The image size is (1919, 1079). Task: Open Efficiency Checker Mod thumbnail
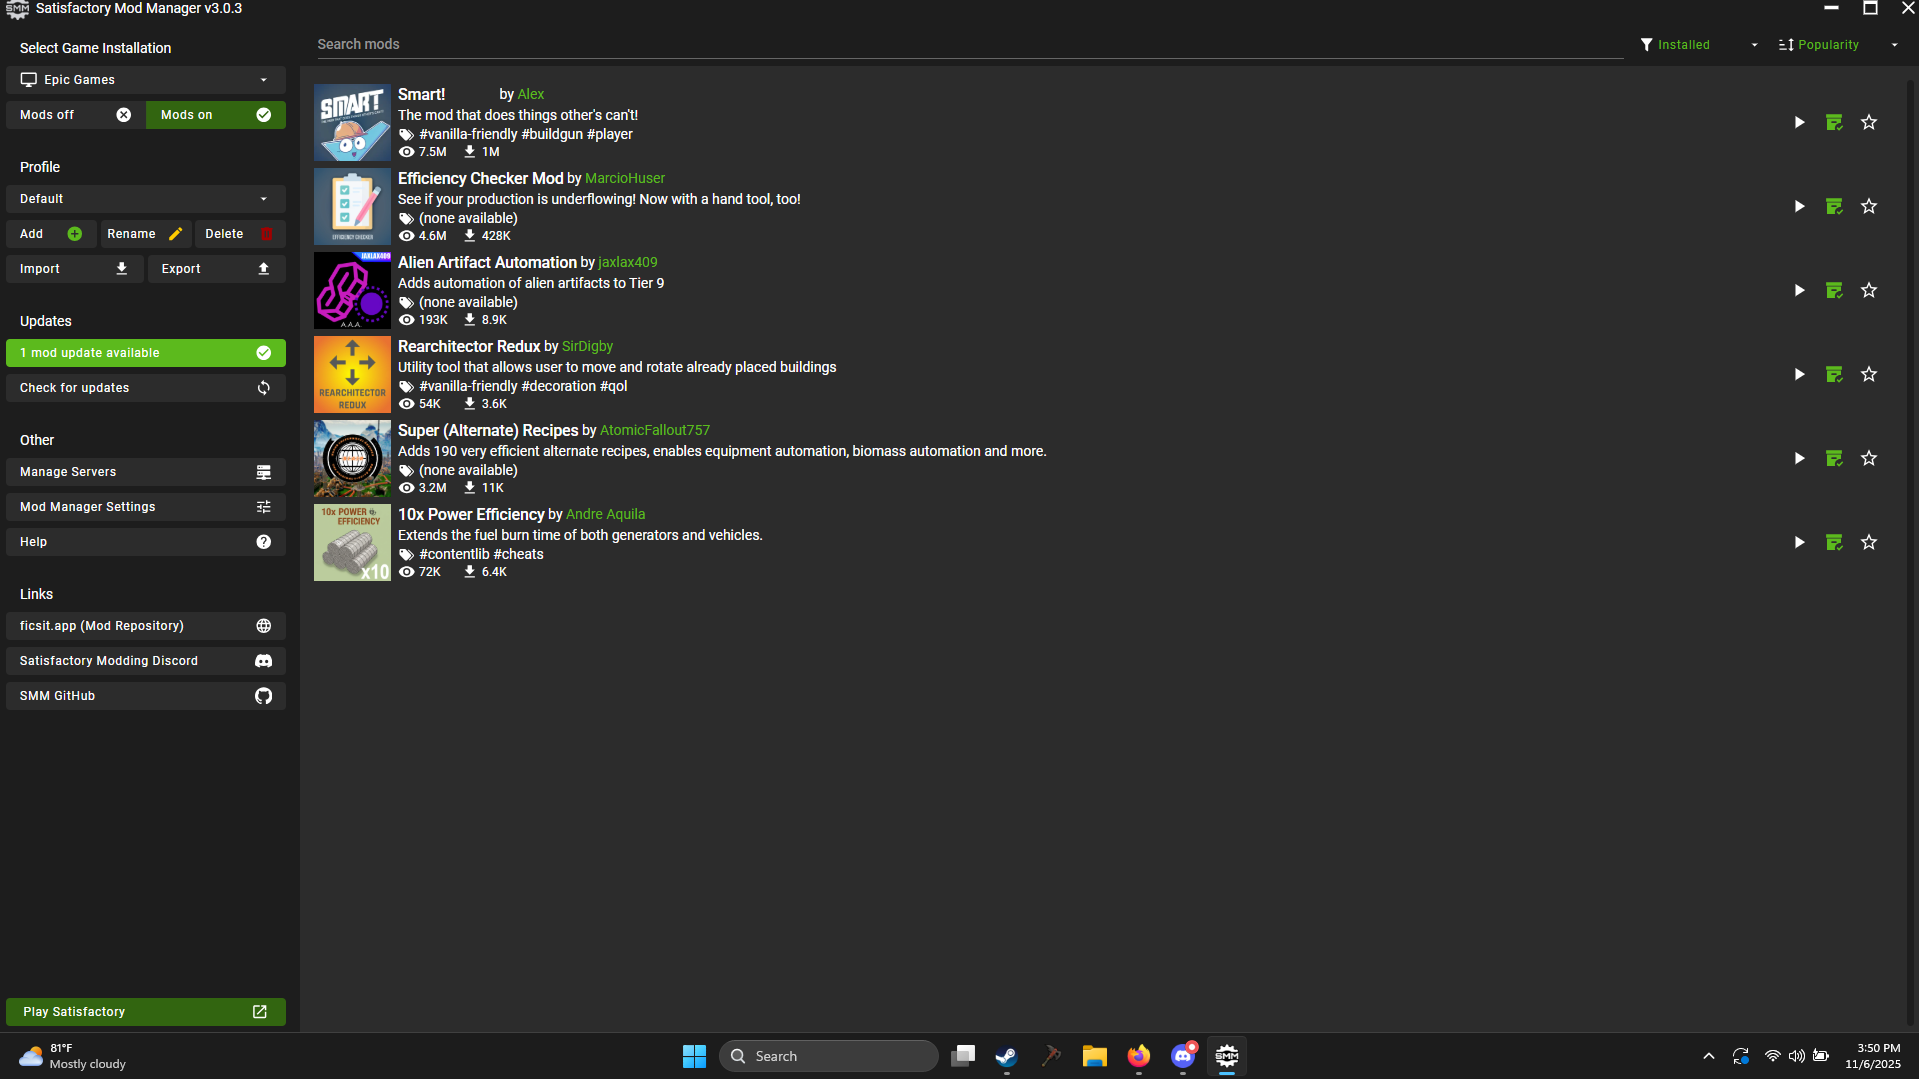352,206
